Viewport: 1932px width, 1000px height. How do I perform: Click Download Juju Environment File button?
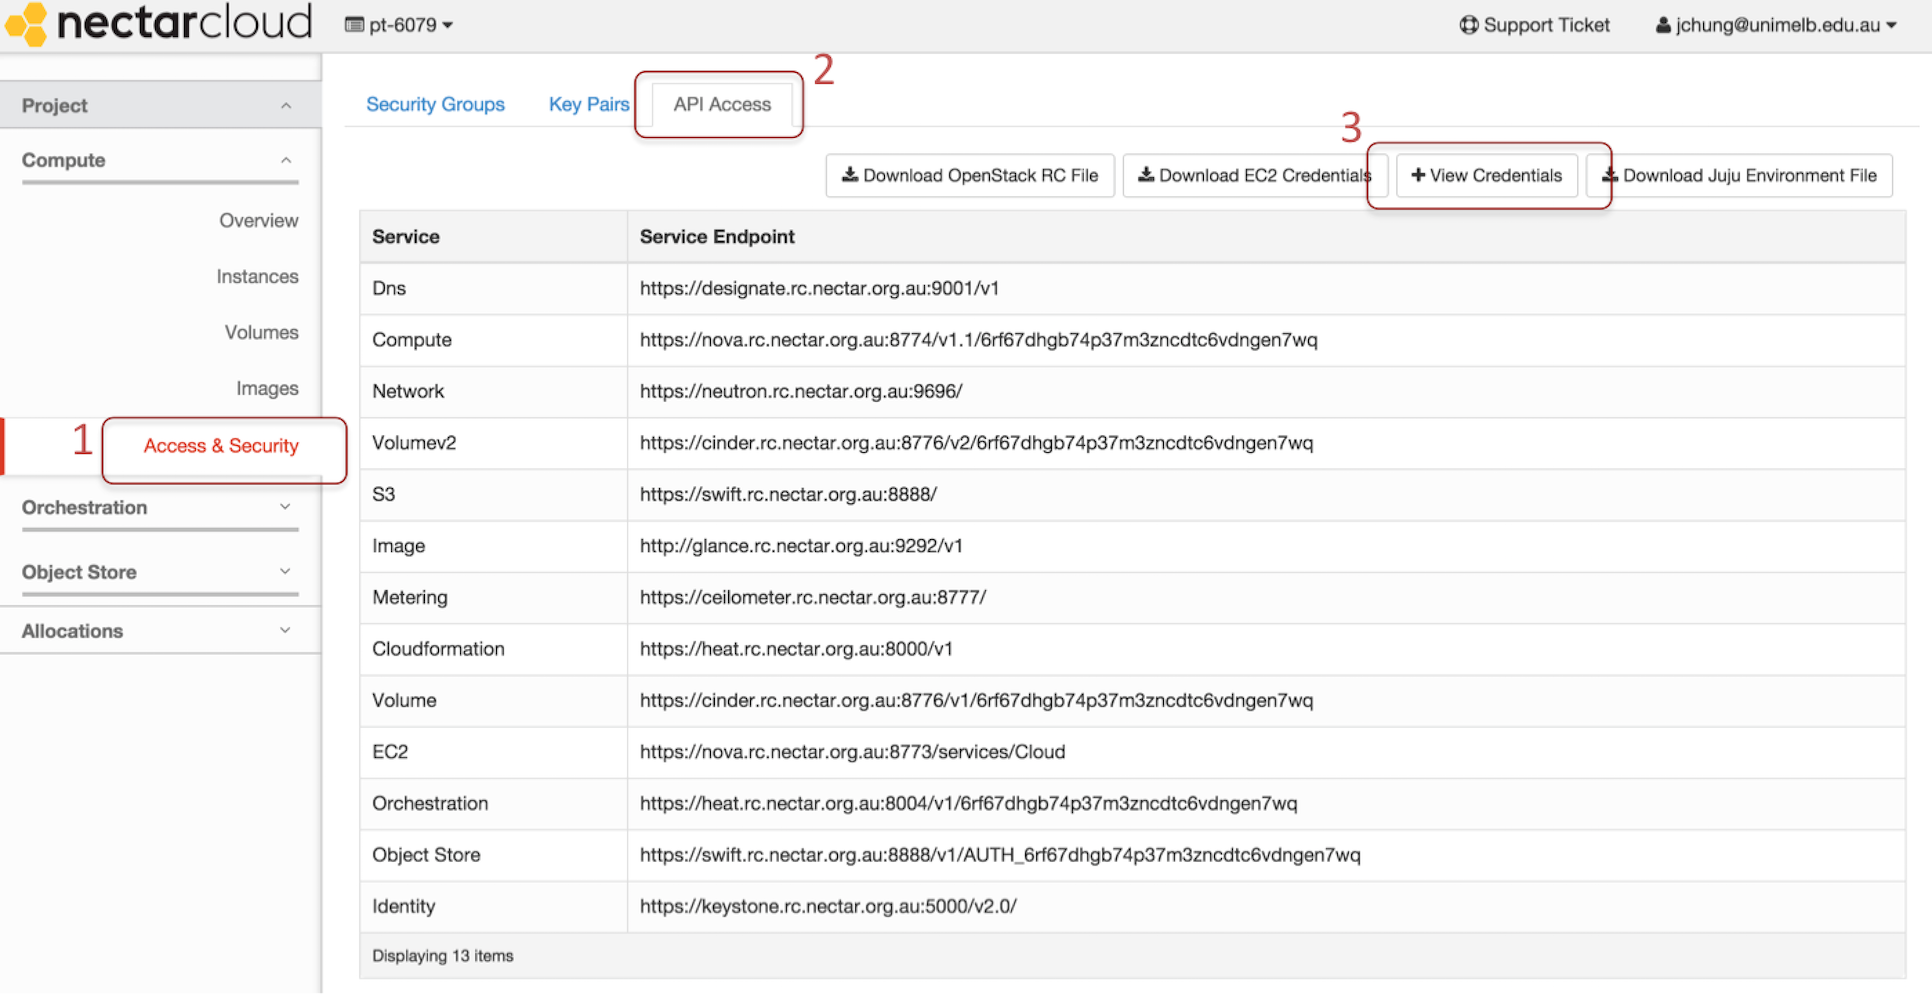pyautogui.click(x=1740, y=176)
